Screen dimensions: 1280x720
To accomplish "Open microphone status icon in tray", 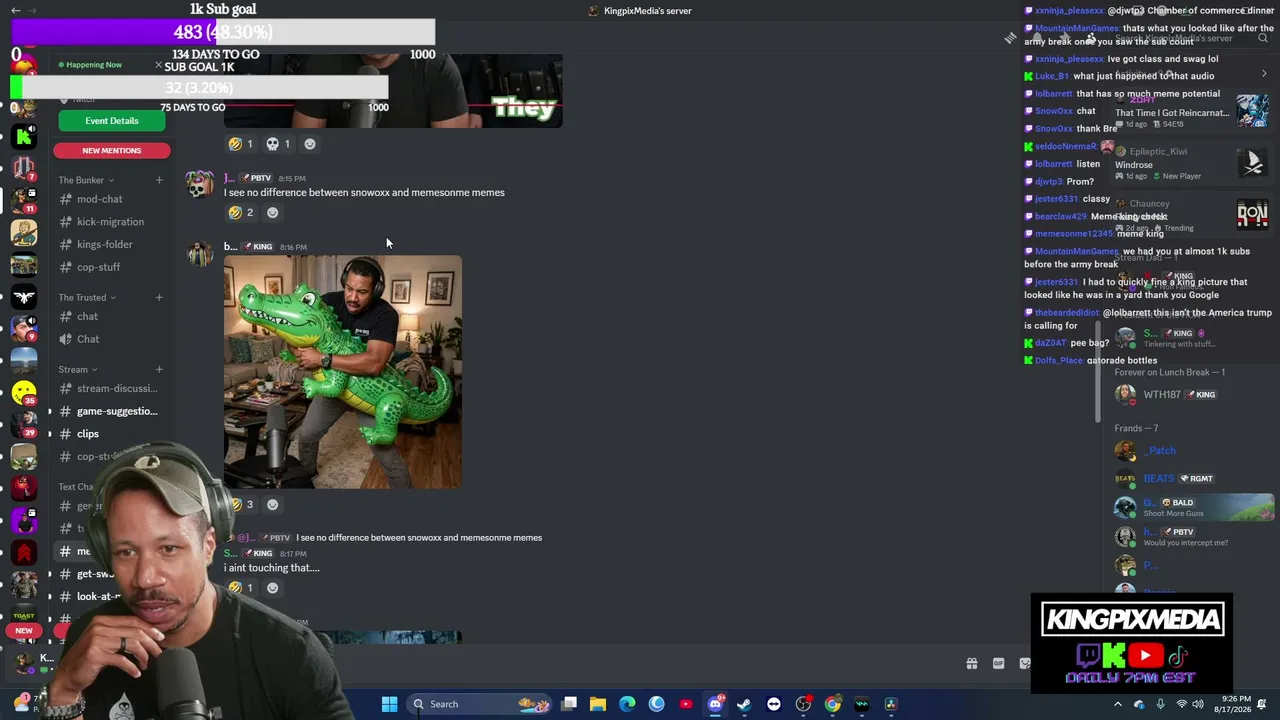I will (1160, 704).
